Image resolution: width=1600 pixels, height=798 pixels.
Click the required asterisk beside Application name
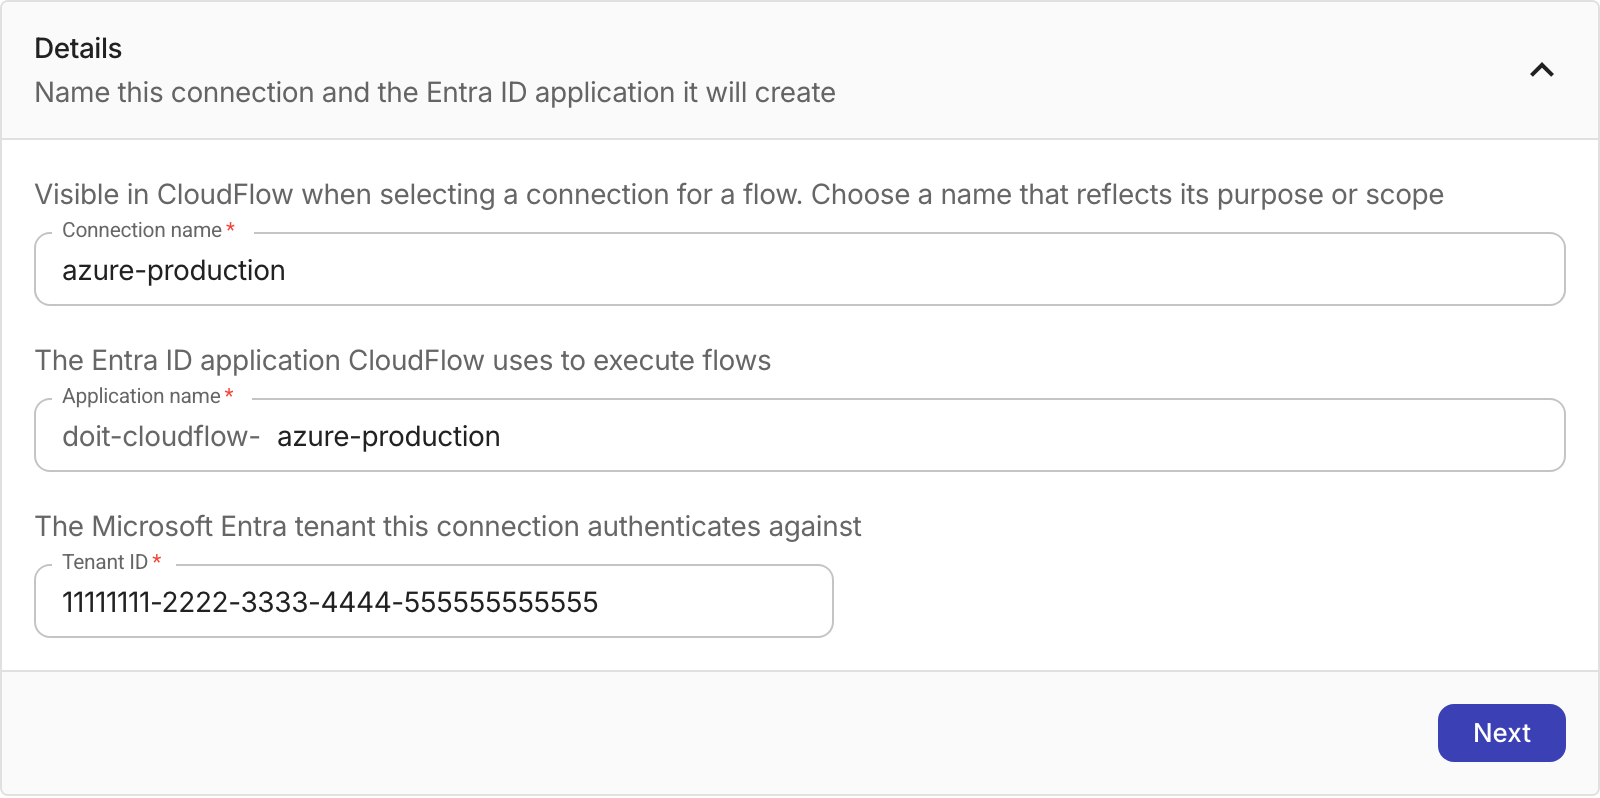[x=230, y=395]
